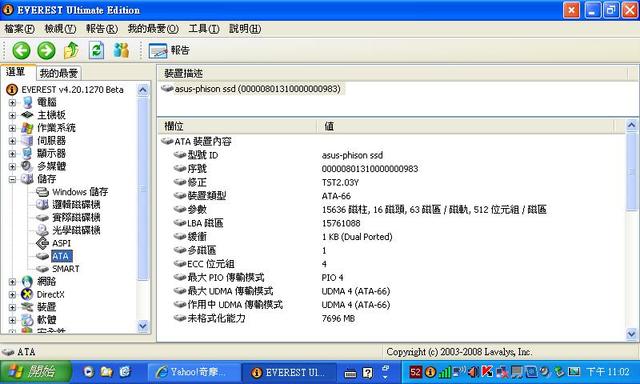Expand the 電腦 tree node

12,102
